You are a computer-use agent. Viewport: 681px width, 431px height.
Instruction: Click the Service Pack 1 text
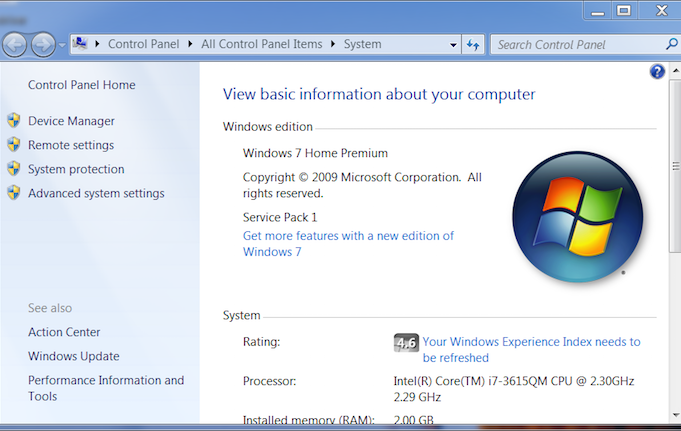(280, 217)
